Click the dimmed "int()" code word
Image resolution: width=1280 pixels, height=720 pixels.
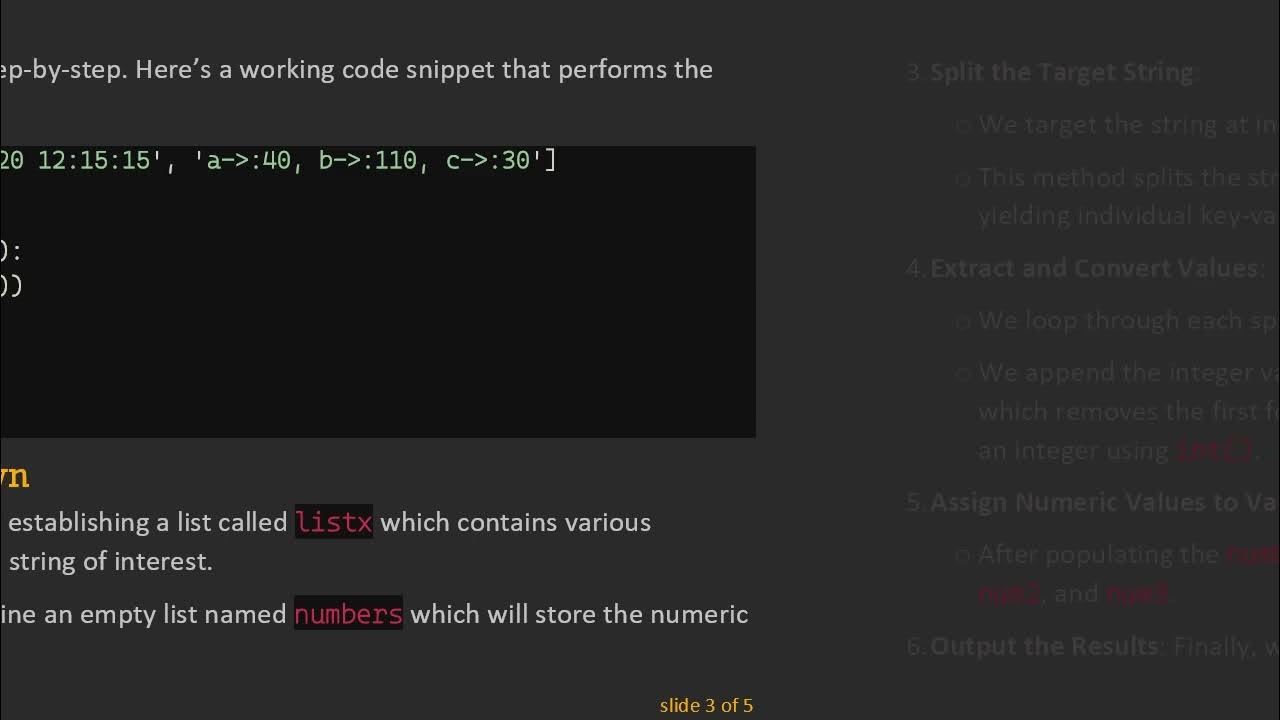pos(1213,450)
